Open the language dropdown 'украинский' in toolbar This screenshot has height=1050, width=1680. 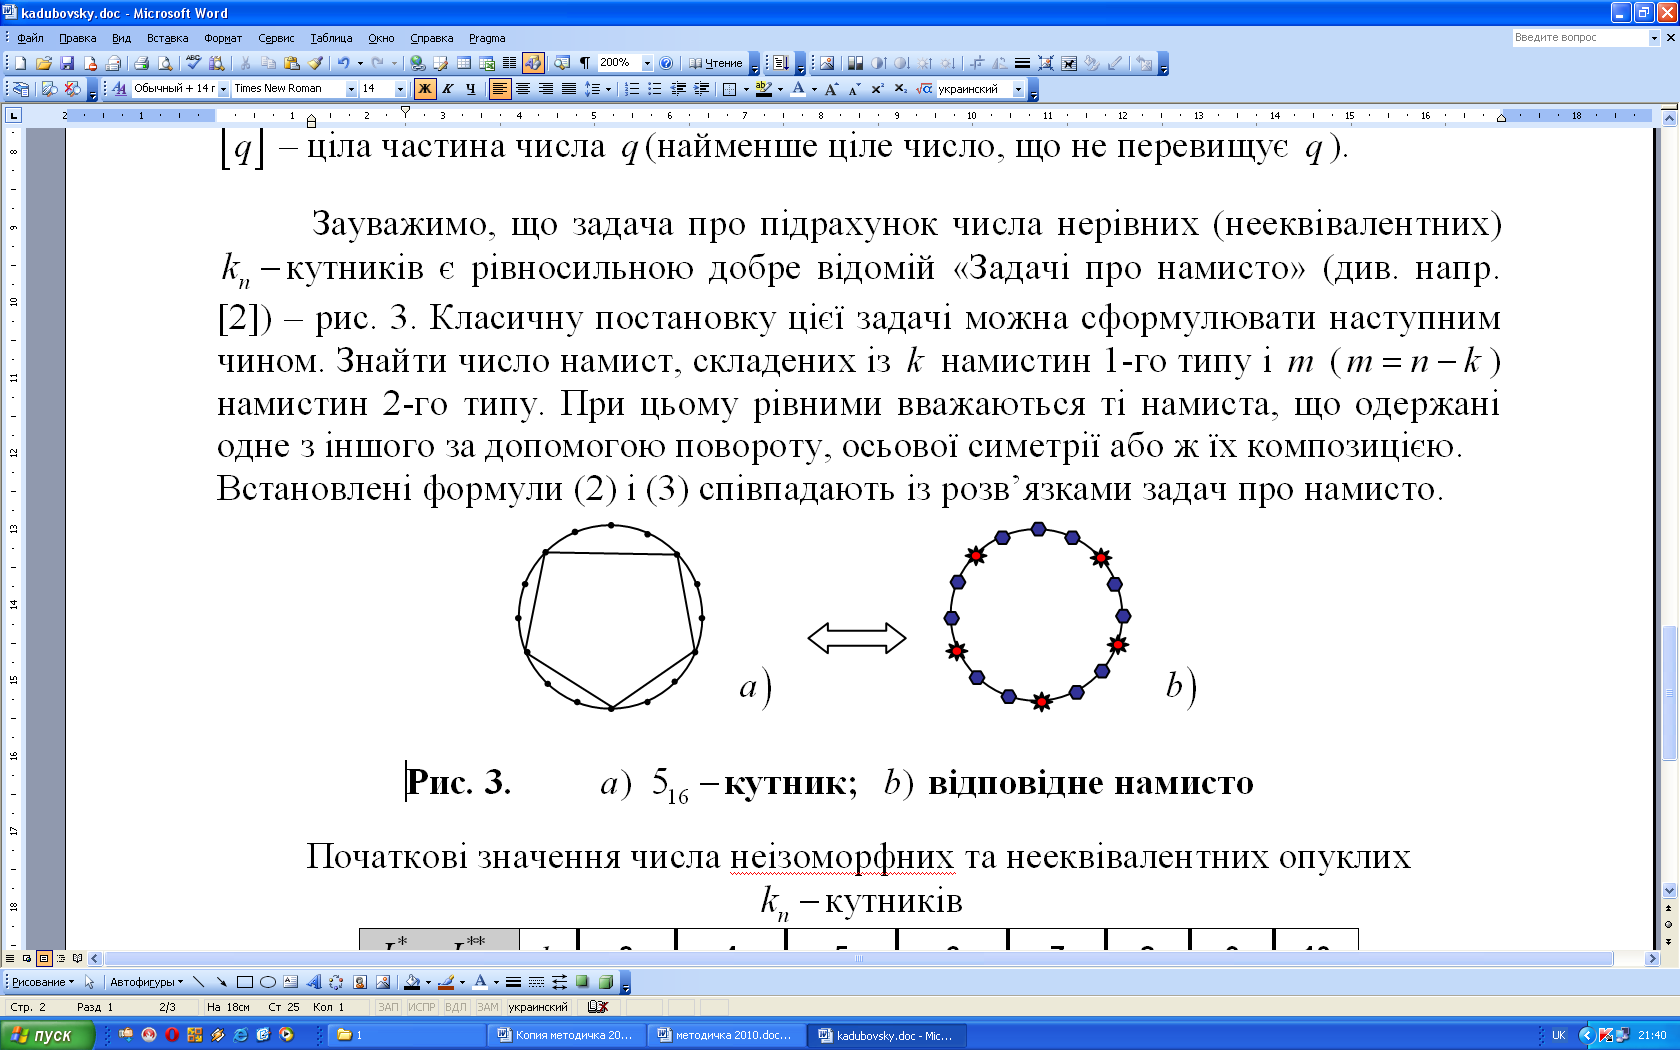click(x=1018, y=89)
